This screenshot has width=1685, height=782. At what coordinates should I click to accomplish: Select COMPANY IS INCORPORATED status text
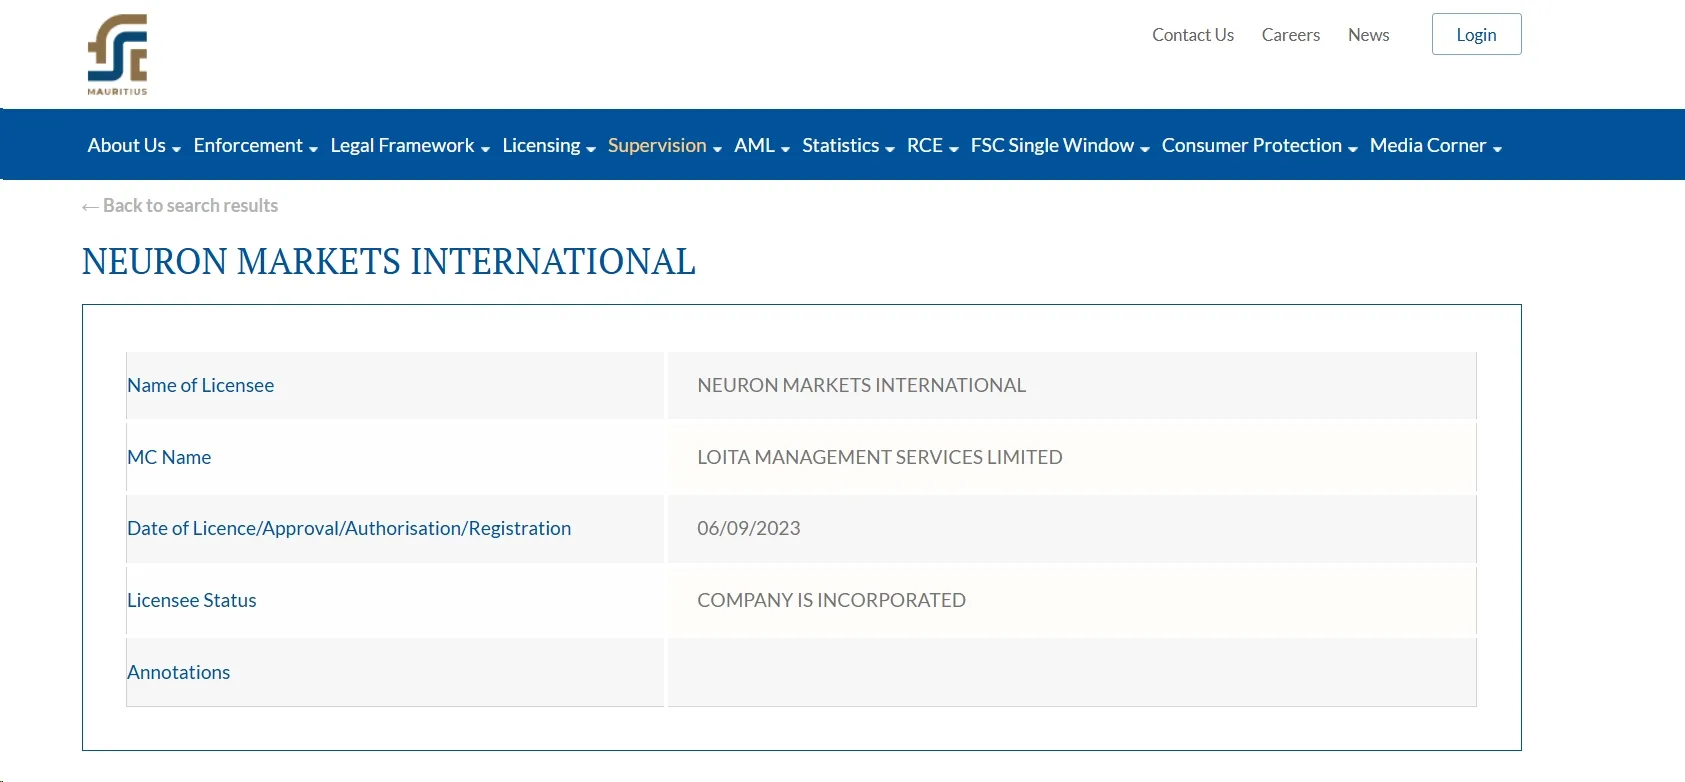click(831, 600)
